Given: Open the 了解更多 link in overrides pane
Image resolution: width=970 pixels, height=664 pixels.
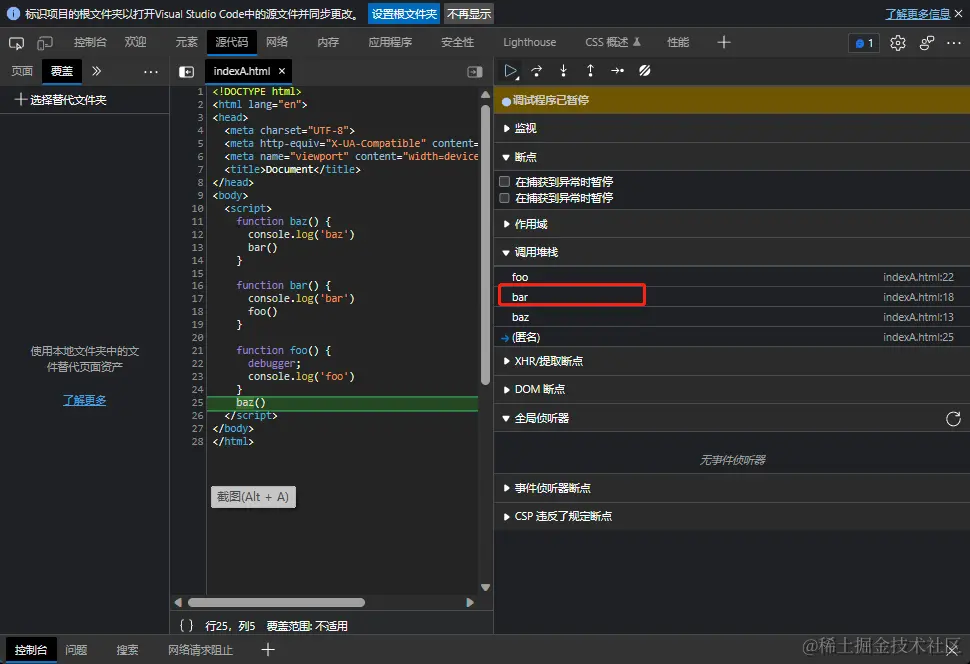Looking at the screenshot, I should click(x=84, y=400).
